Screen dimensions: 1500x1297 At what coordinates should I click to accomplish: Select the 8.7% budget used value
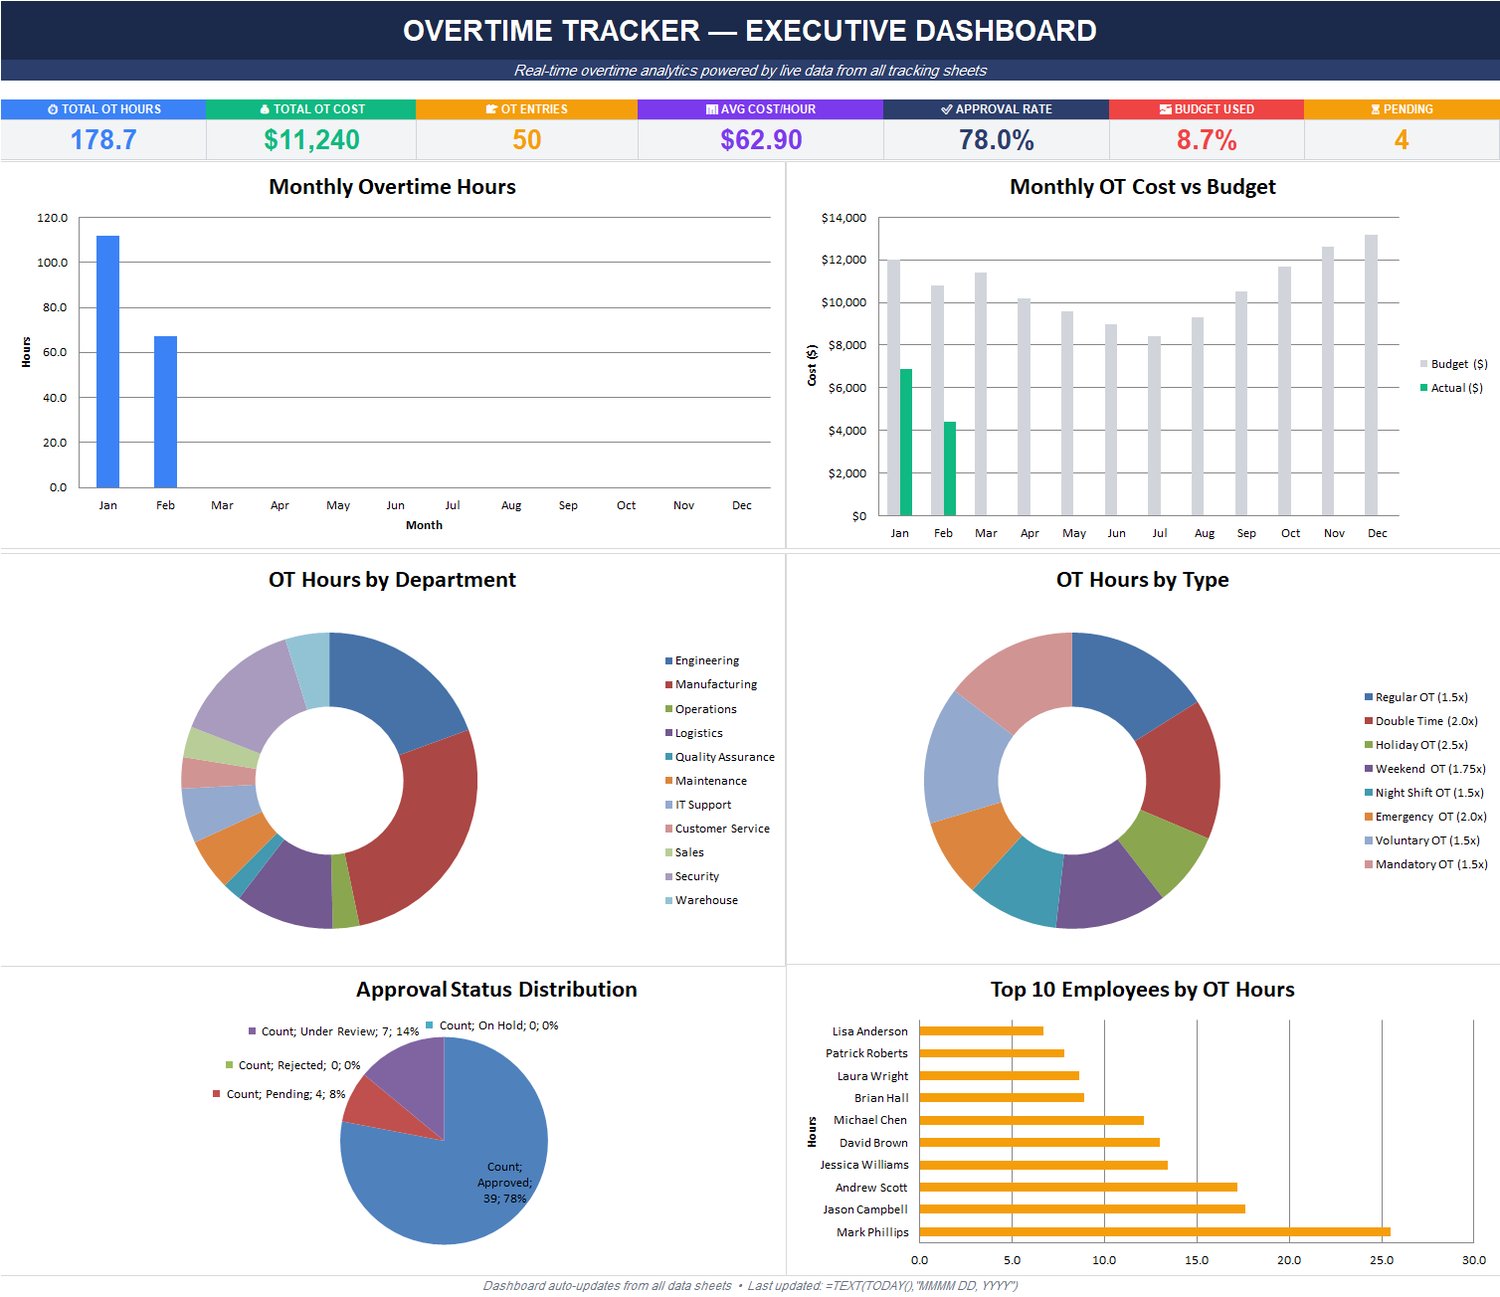(x=1206, y=140)
